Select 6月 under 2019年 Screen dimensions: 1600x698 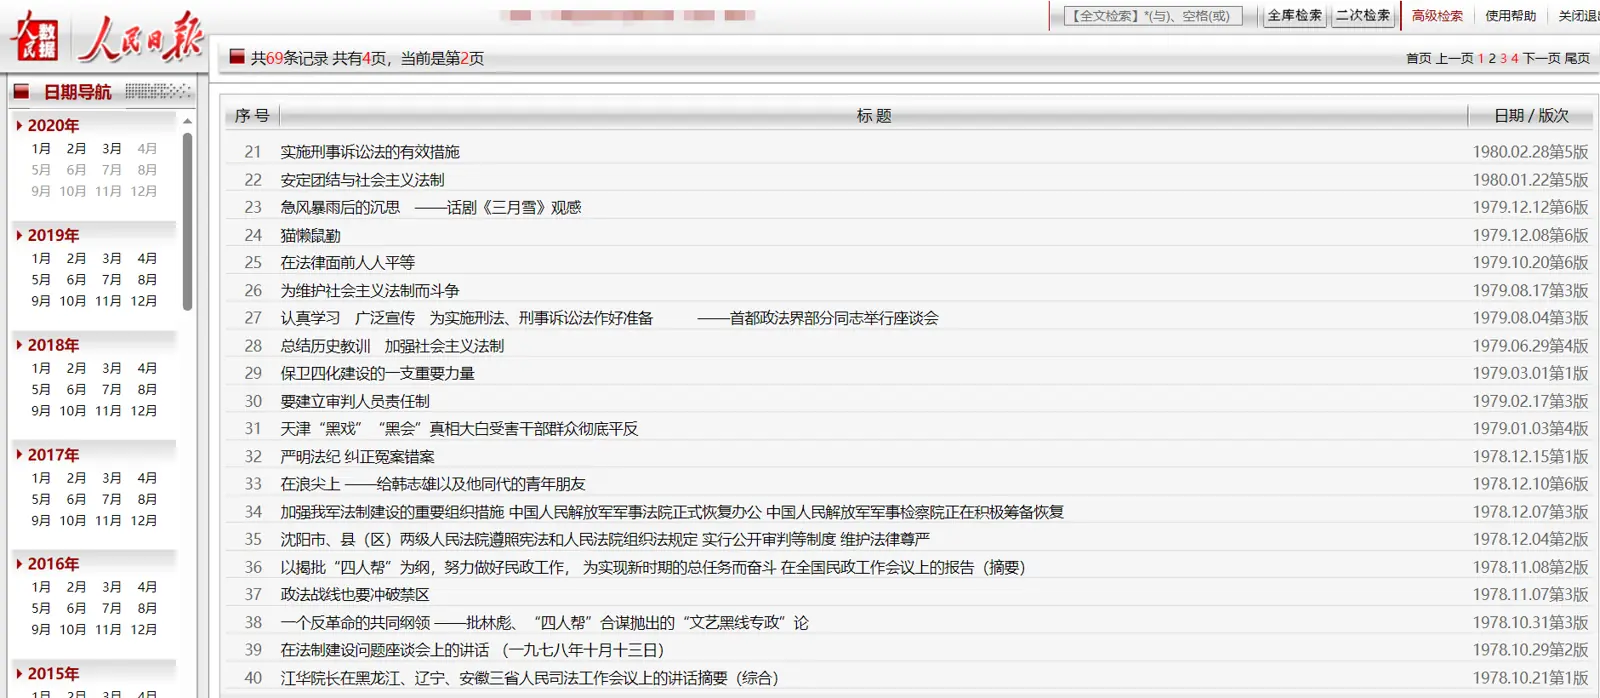coord(76,280)
